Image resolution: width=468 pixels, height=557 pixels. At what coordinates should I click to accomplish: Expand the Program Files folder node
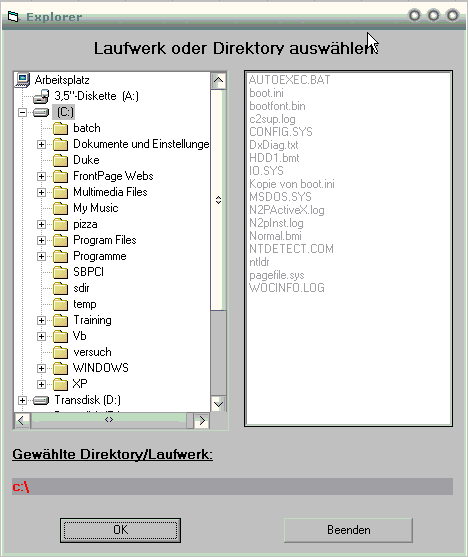point(42,240)
